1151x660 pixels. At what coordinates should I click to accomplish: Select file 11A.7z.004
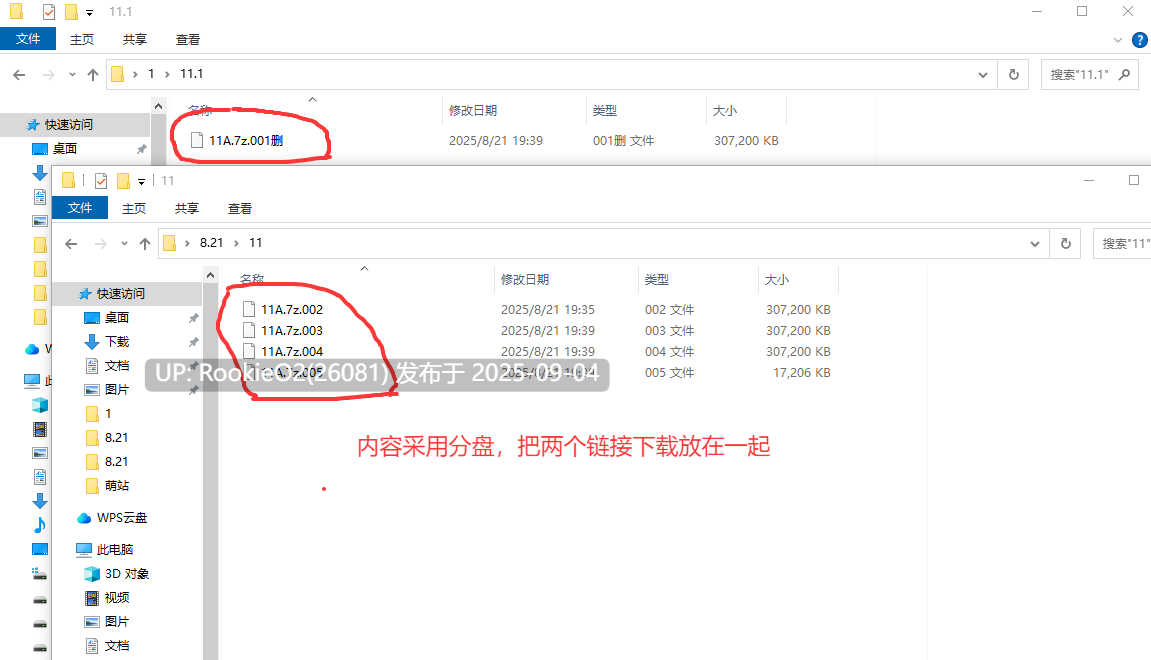pos(291,352)
